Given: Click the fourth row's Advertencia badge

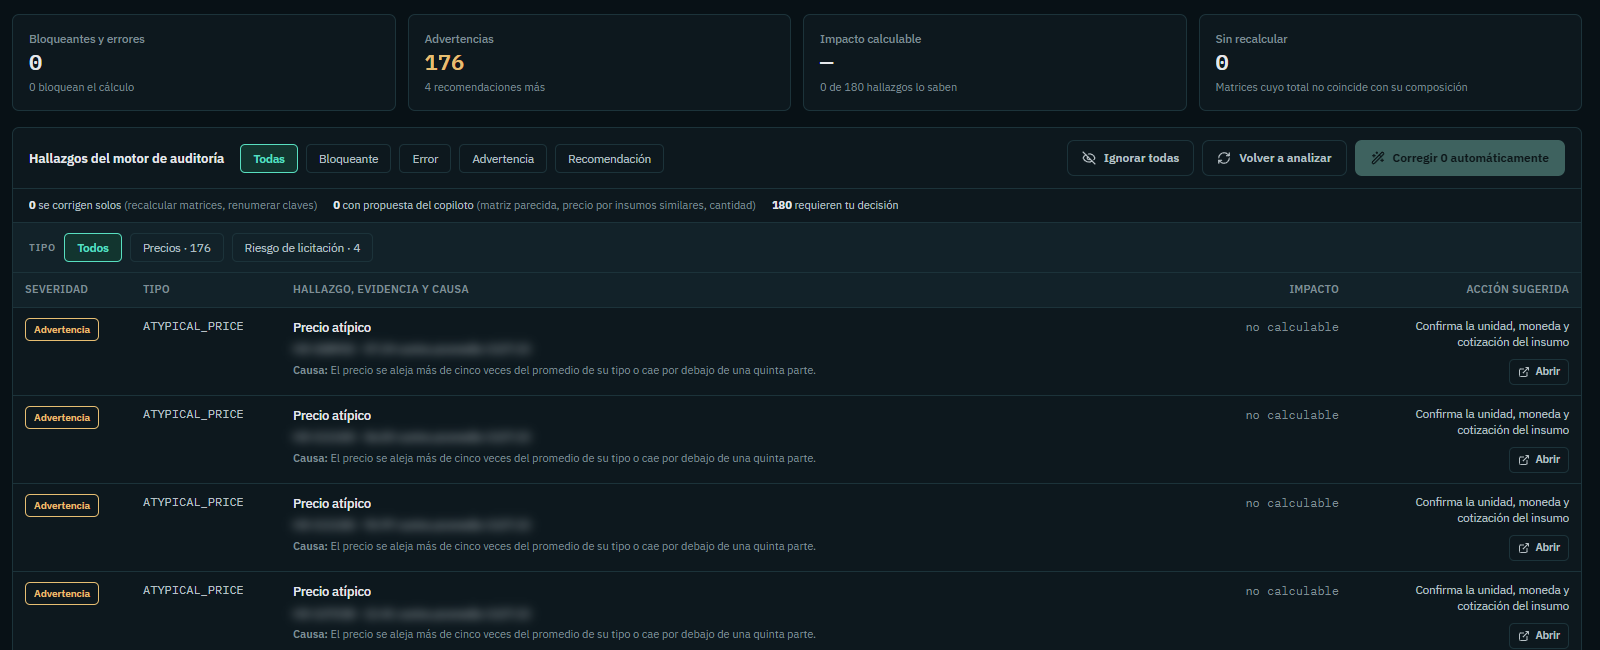Looking at the screenshot, I should tap(62, 594).
